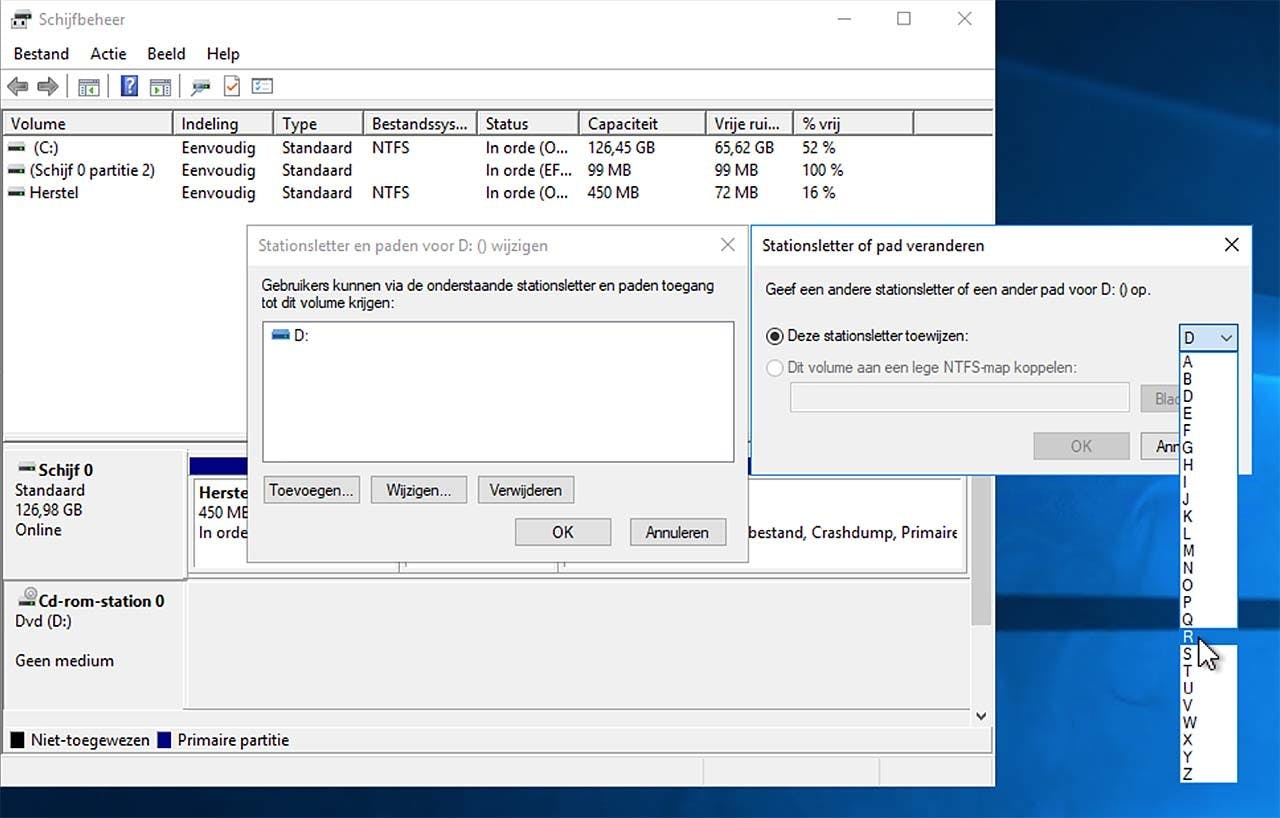The height and width of the screenshot is (818, 1280).
Task: Click the show/hide console tree icon
Action: coord(89,87)
